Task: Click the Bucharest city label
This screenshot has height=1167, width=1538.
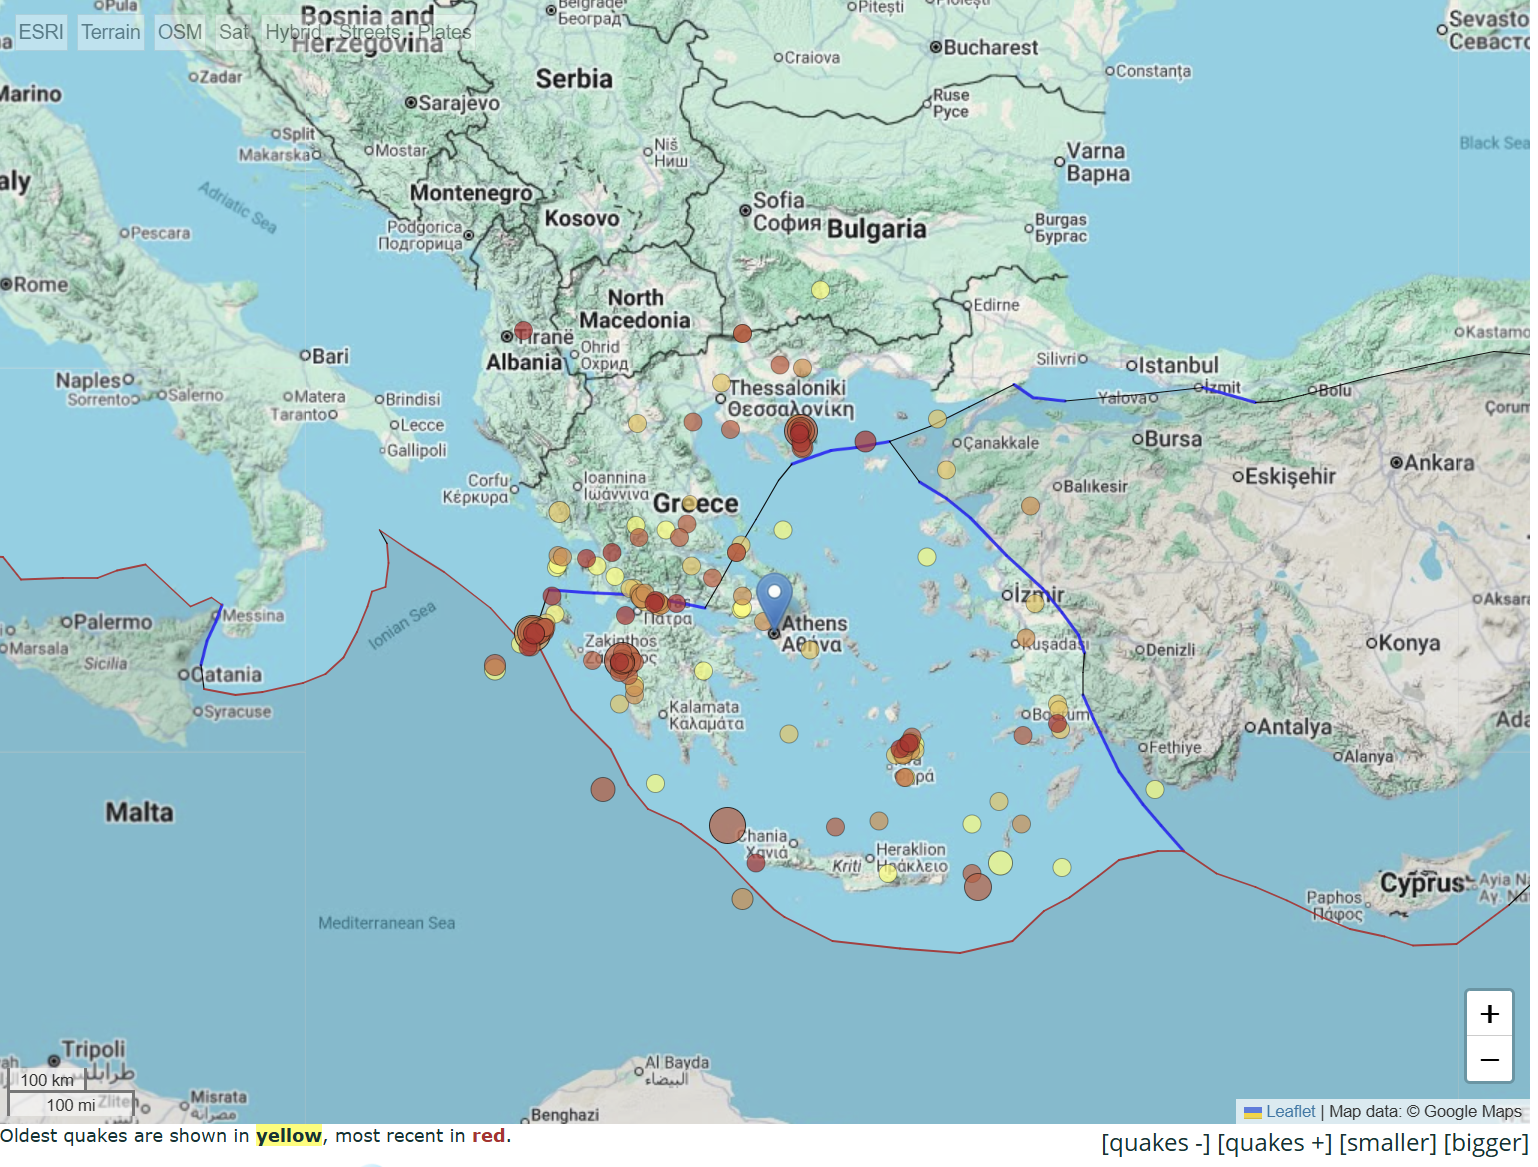Action: [x=990, y=47]
